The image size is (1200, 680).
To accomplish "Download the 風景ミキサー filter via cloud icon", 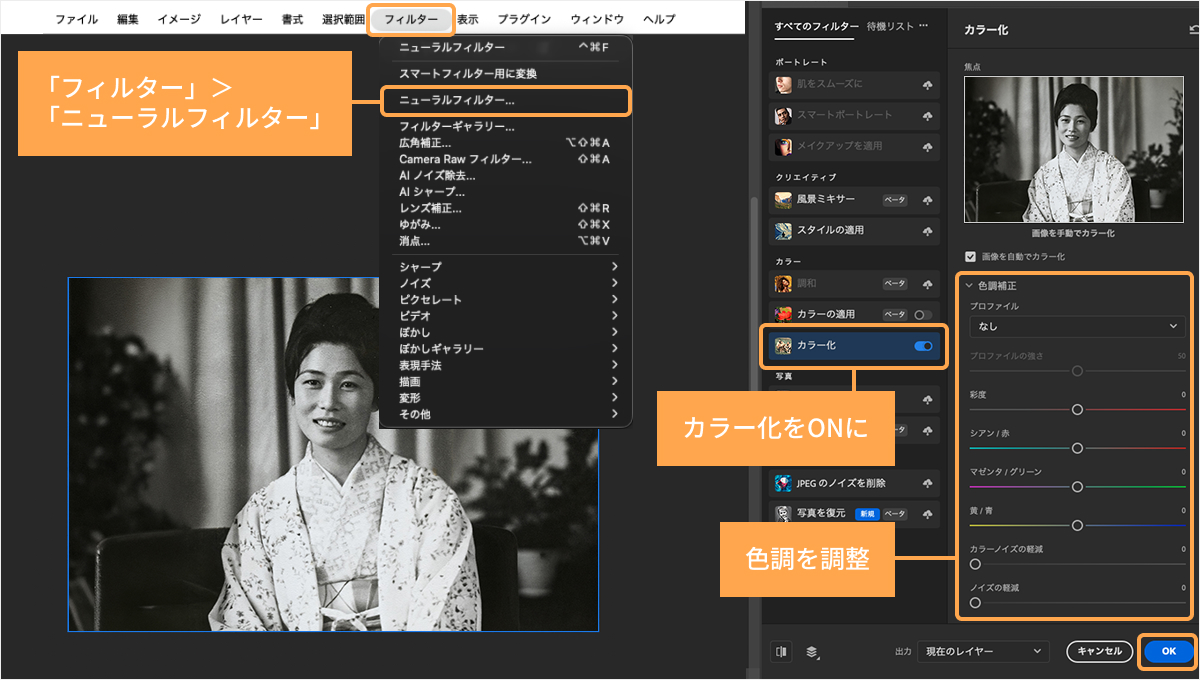I will pyautogui.click(x=928, y=200).
